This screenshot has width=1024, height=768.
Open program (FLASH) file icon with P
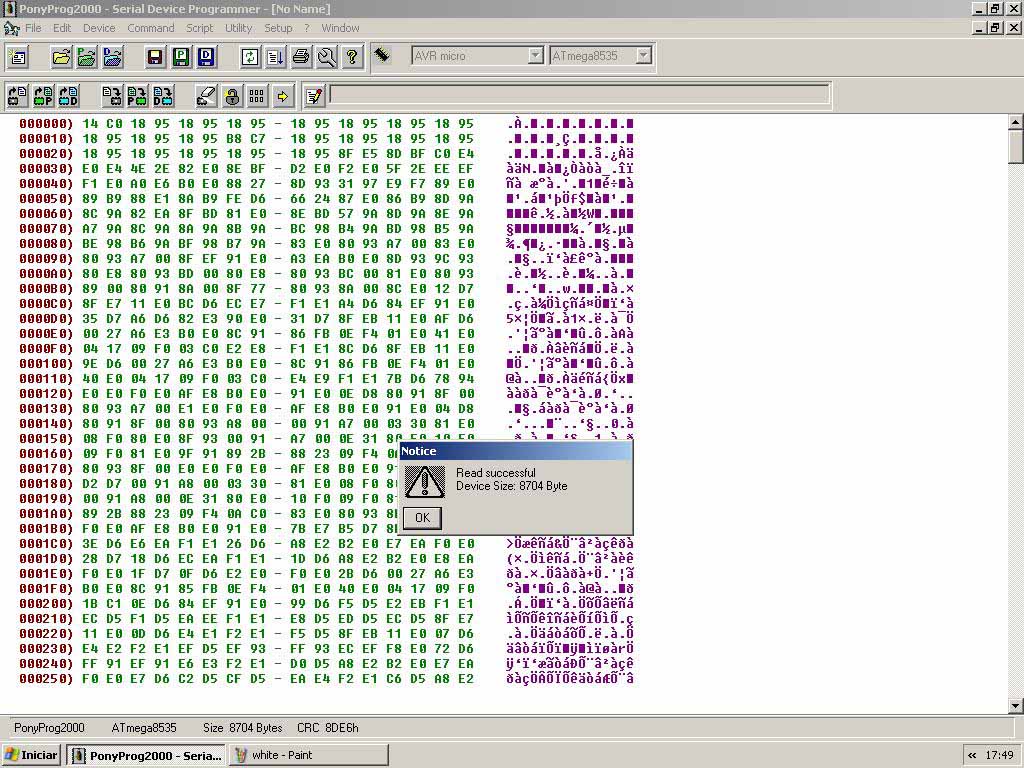[x=86, y=57]
